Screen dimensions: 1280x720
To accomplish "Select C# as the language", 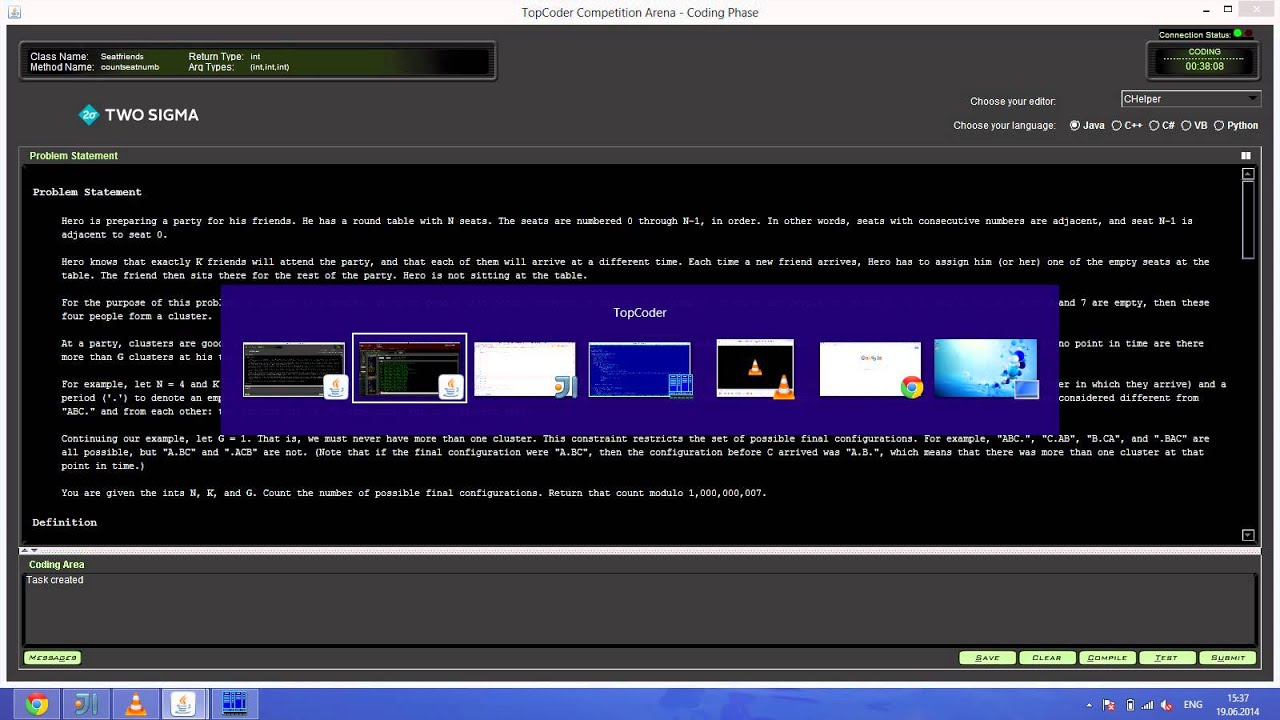I will pyautogui.click(x=1162, y=126).
